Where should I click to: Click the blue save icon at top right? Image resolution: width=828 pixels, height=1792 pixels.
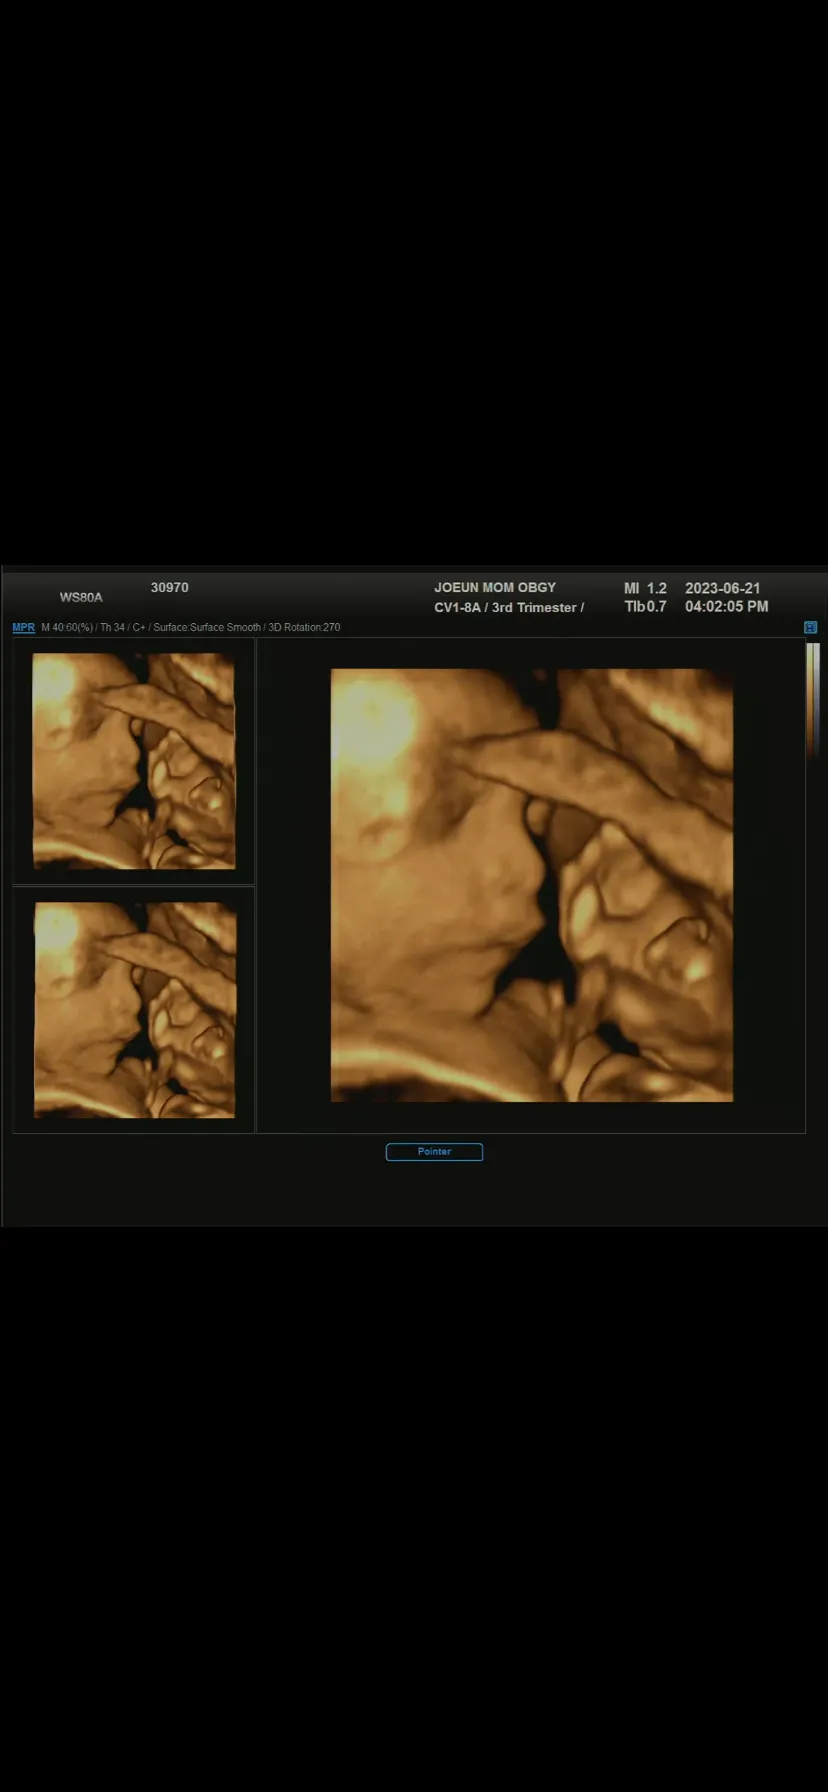[810, 627]
